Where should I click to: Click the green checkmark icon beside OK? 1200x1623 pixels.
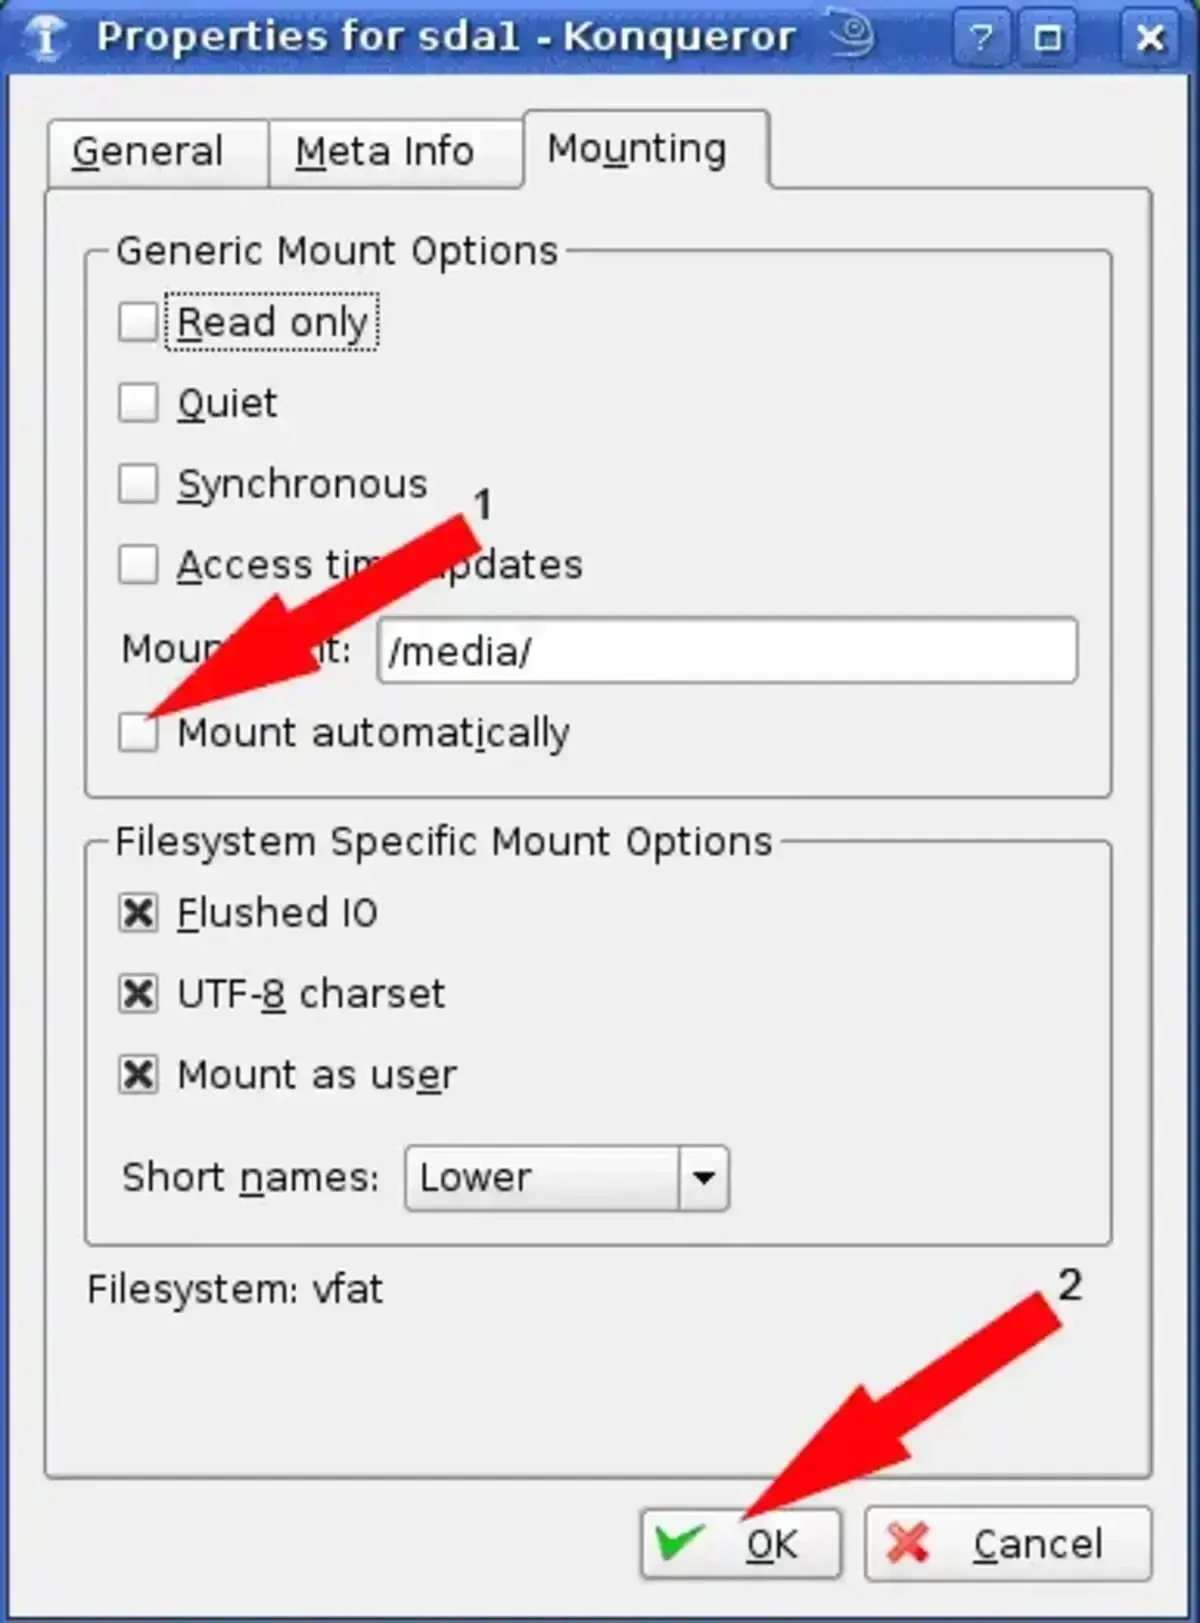679,1542
